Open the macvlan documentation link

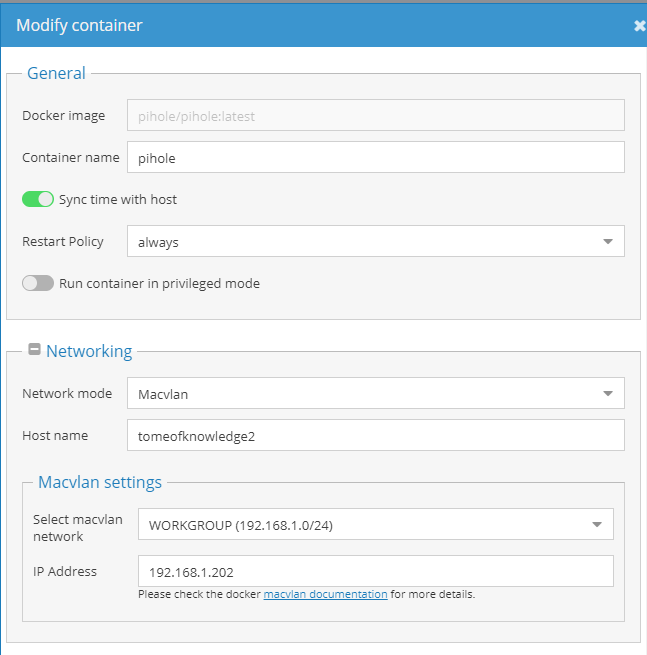point(325,594)
